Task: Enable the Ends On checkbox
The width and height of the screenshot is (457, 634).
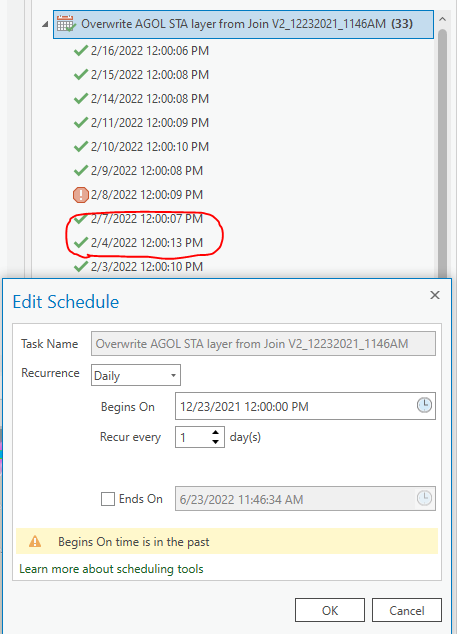Action: pos(108,499)
